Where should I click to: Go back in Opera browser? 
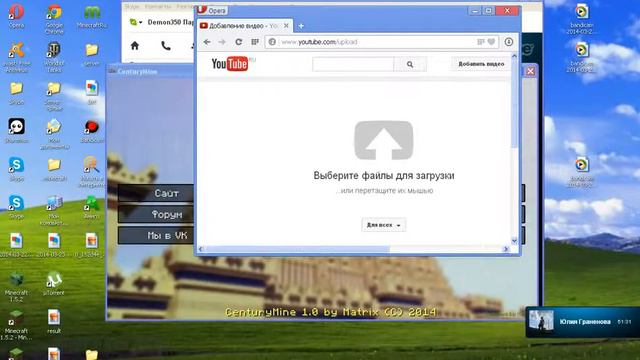207,42
